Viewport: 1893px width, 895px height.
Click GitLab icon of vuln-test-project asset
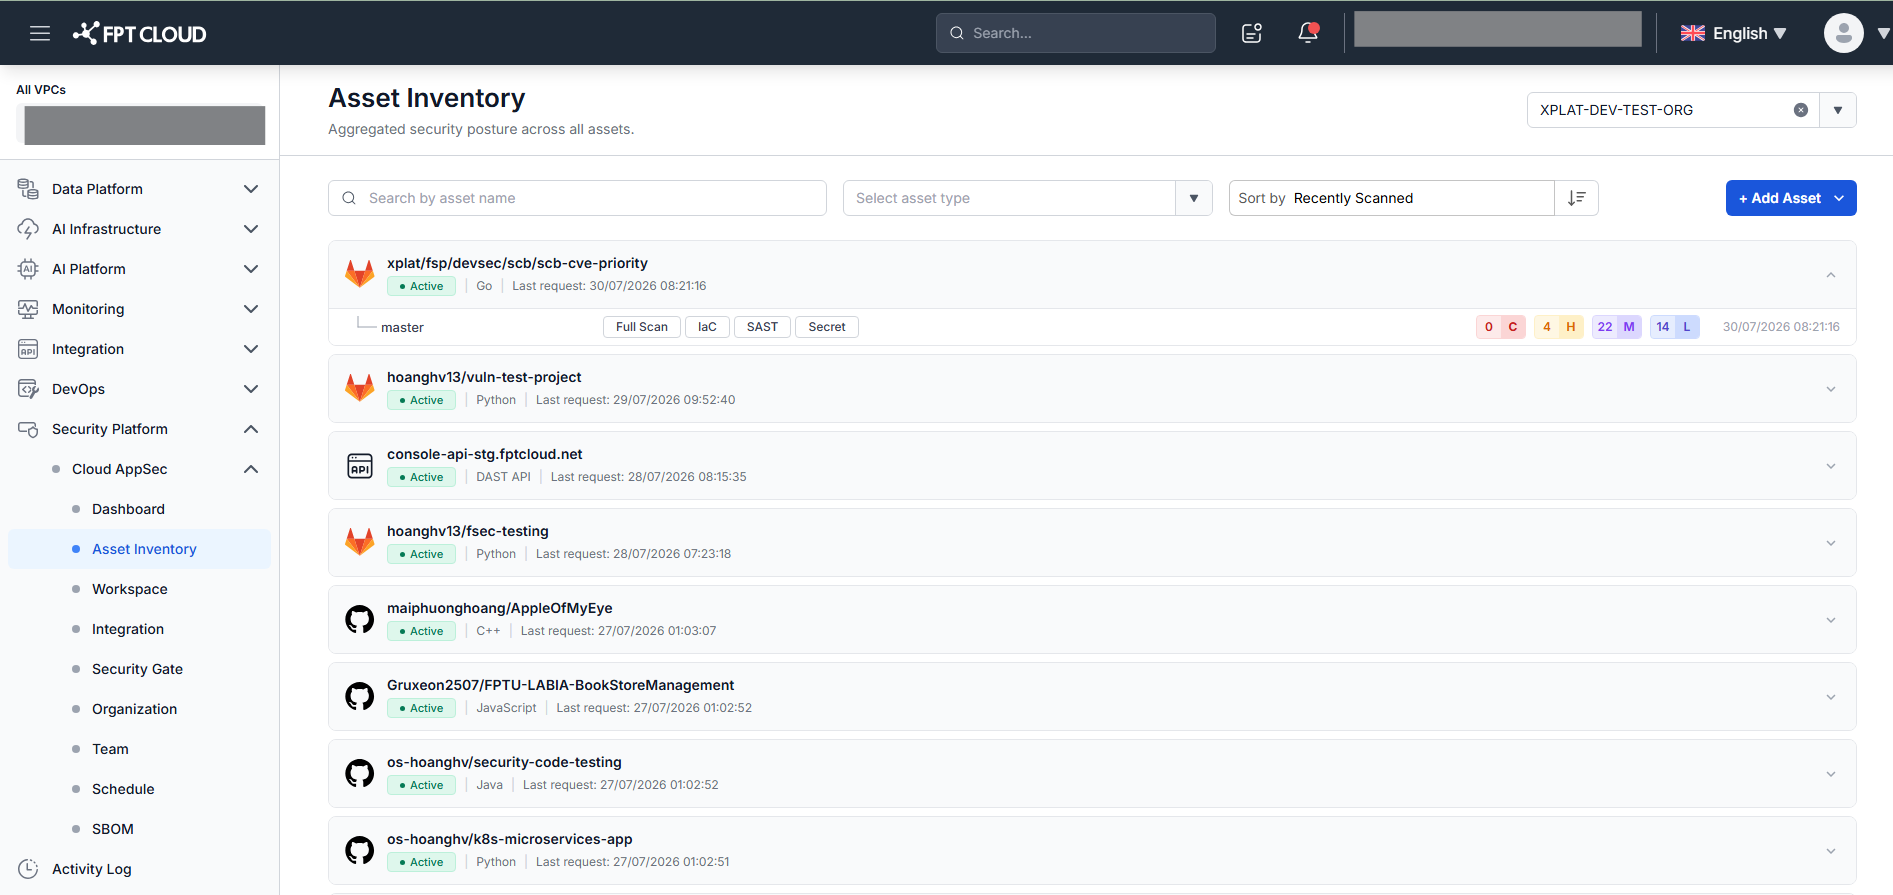click(x=360, y=387)
